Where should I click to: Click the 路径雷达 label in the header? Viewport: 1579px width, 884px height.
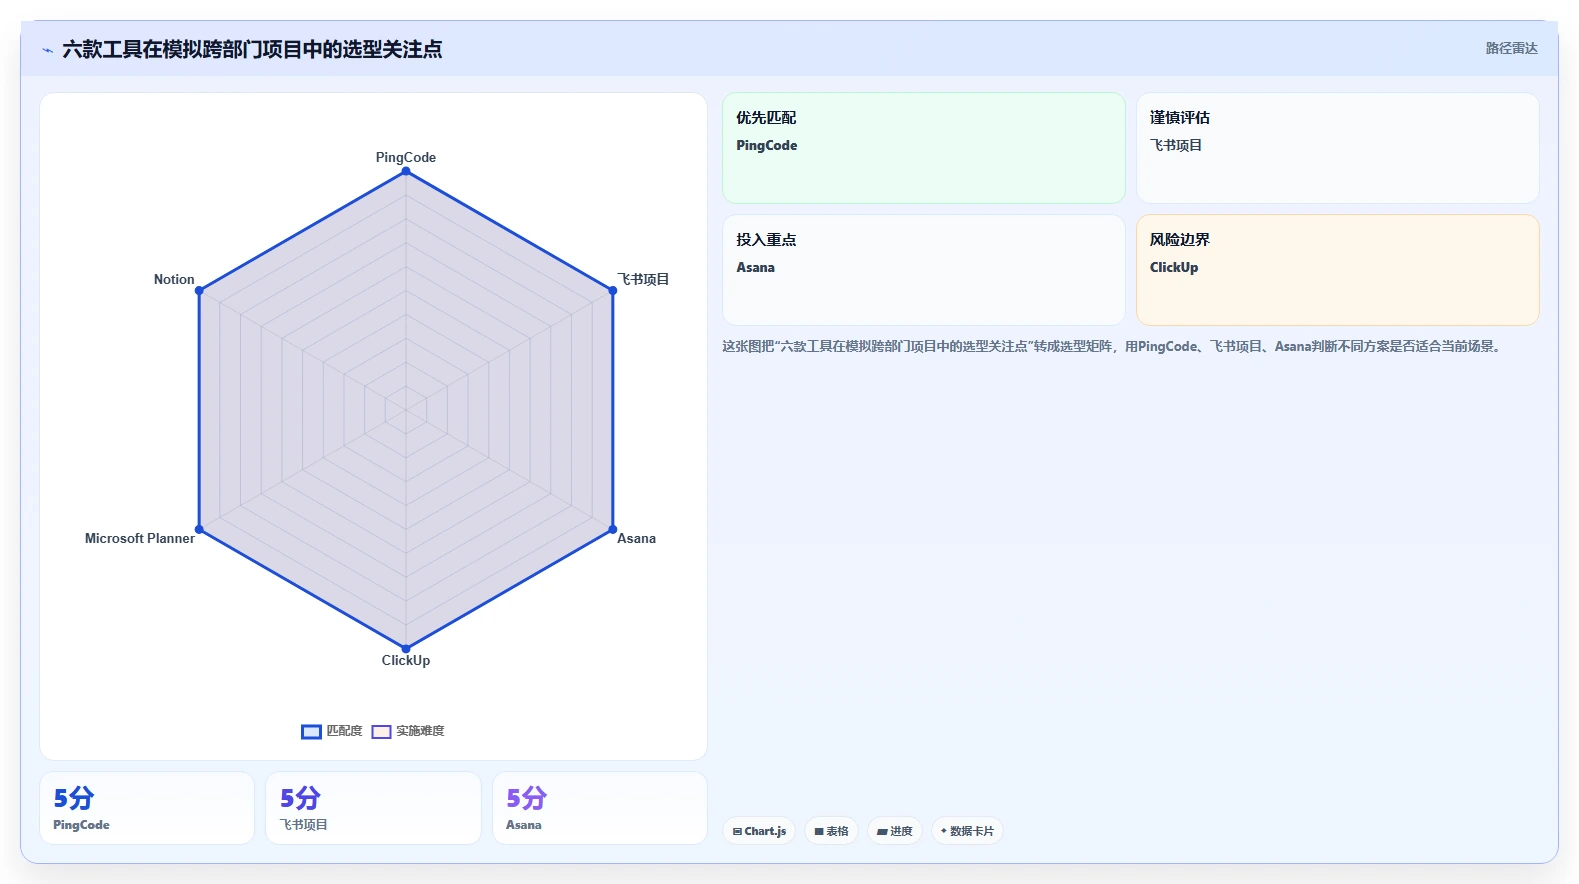[1511, 48]
